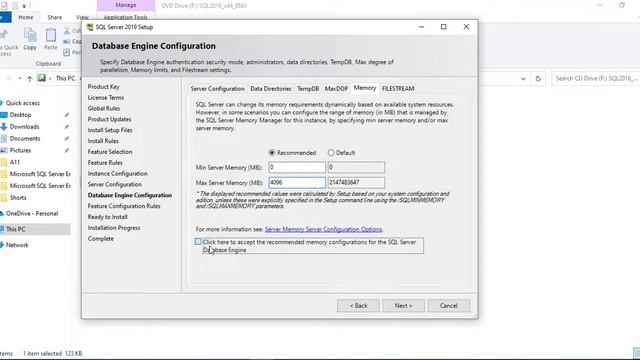
Task: Click the SQL Server 2019 Setup title icon
Action: tap(89, 27)
